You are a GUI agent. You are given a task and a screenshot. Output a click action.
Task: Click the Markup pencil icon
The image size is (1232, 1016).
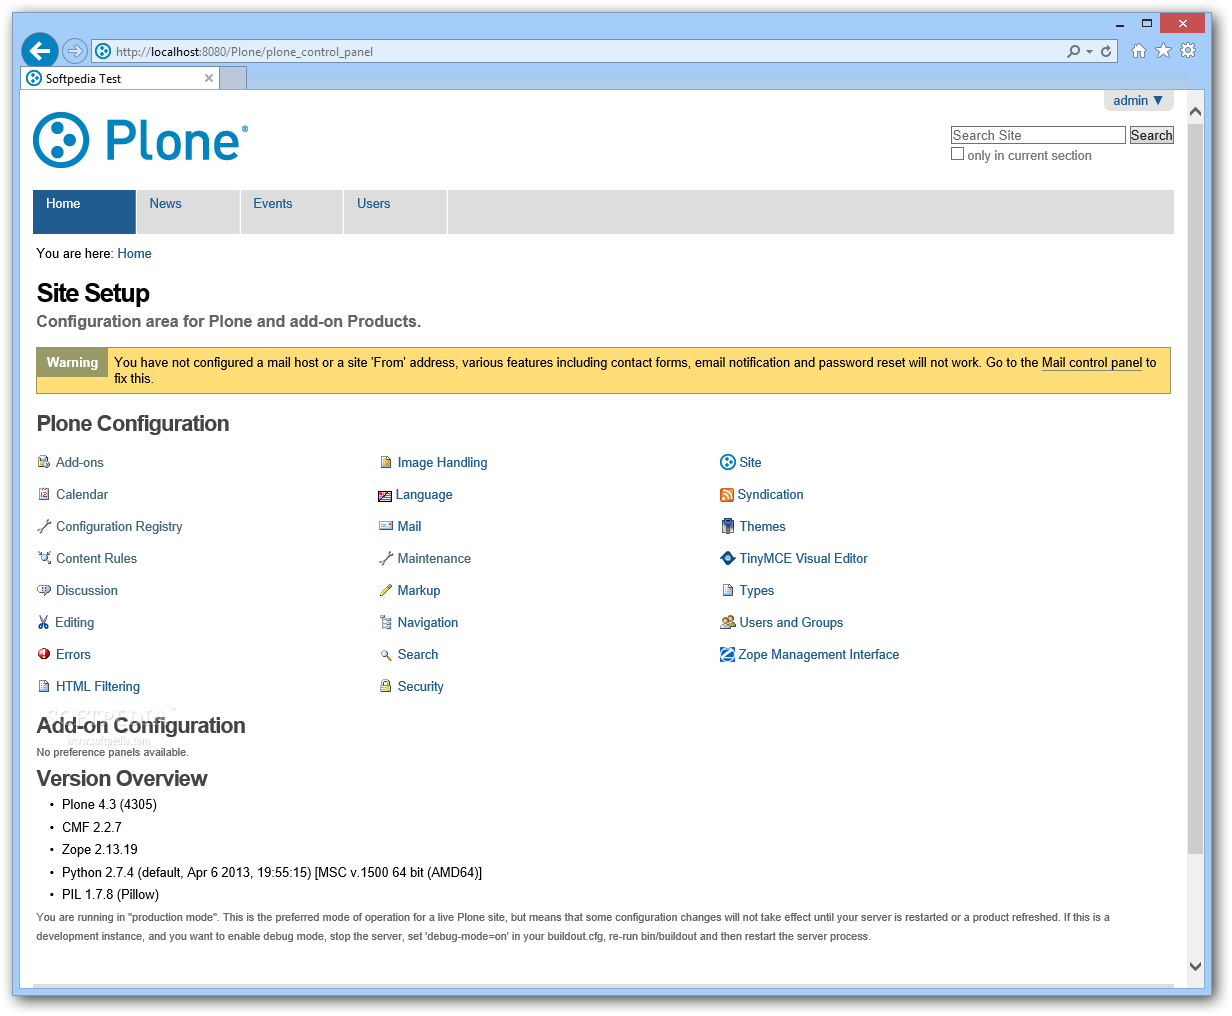pyautogui.click(x=386, y=590)
